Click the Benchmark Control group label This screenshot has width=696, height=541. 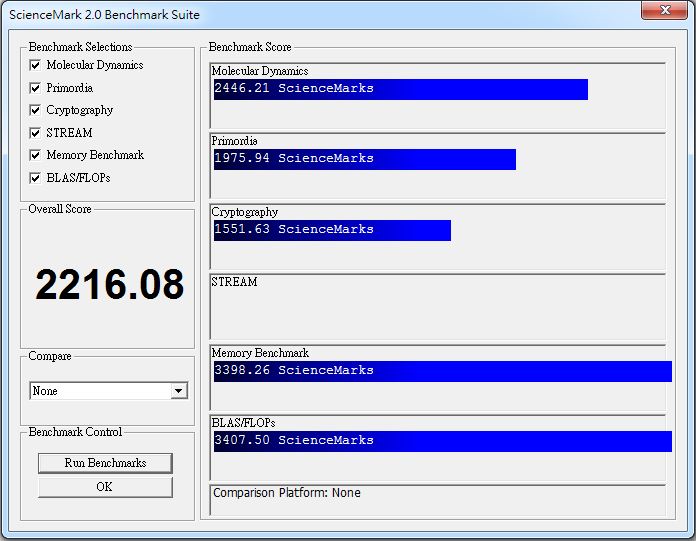75,432
